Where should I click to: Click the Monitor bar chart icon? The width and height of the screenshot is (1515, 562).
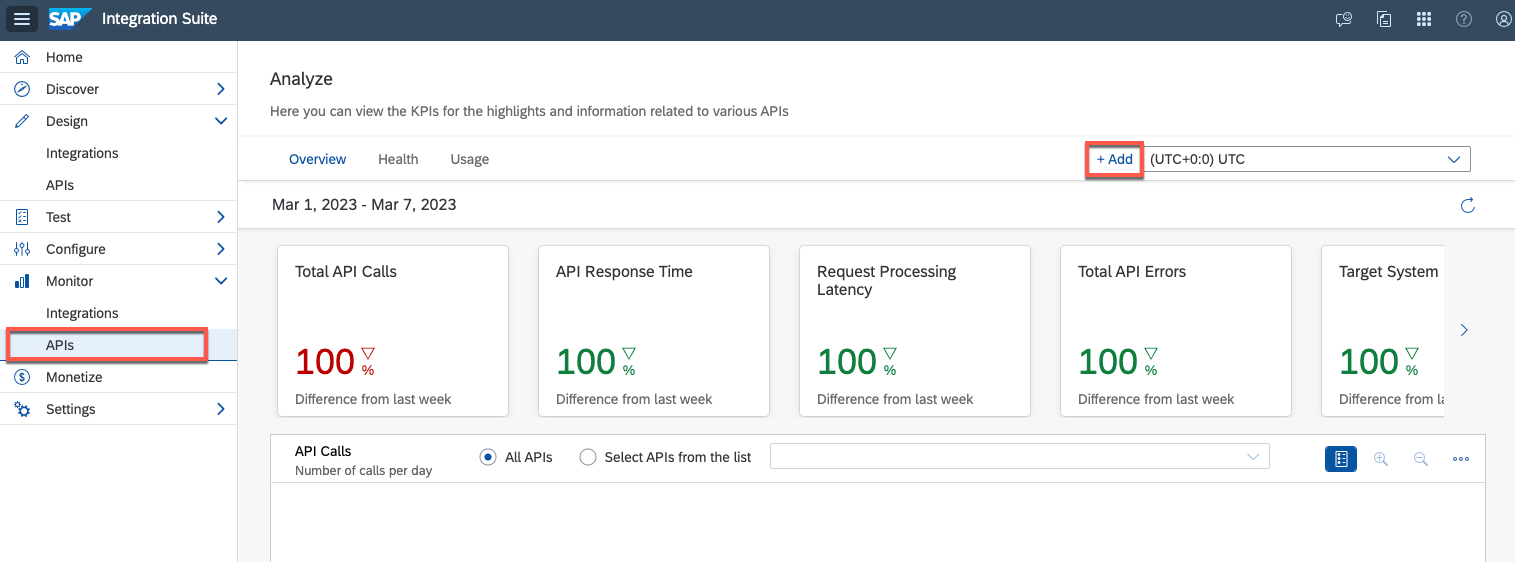tap(22, 281)
